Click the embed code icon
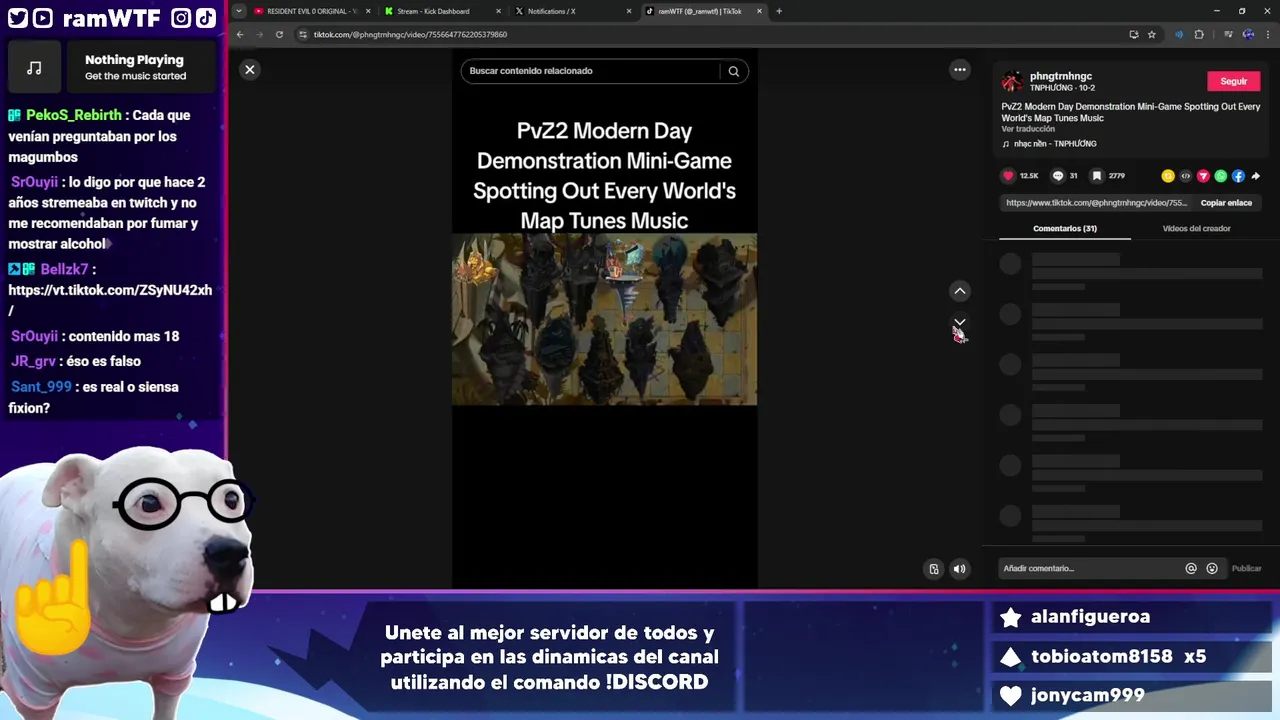1280x720 pixels. [x=1186, y=176]
